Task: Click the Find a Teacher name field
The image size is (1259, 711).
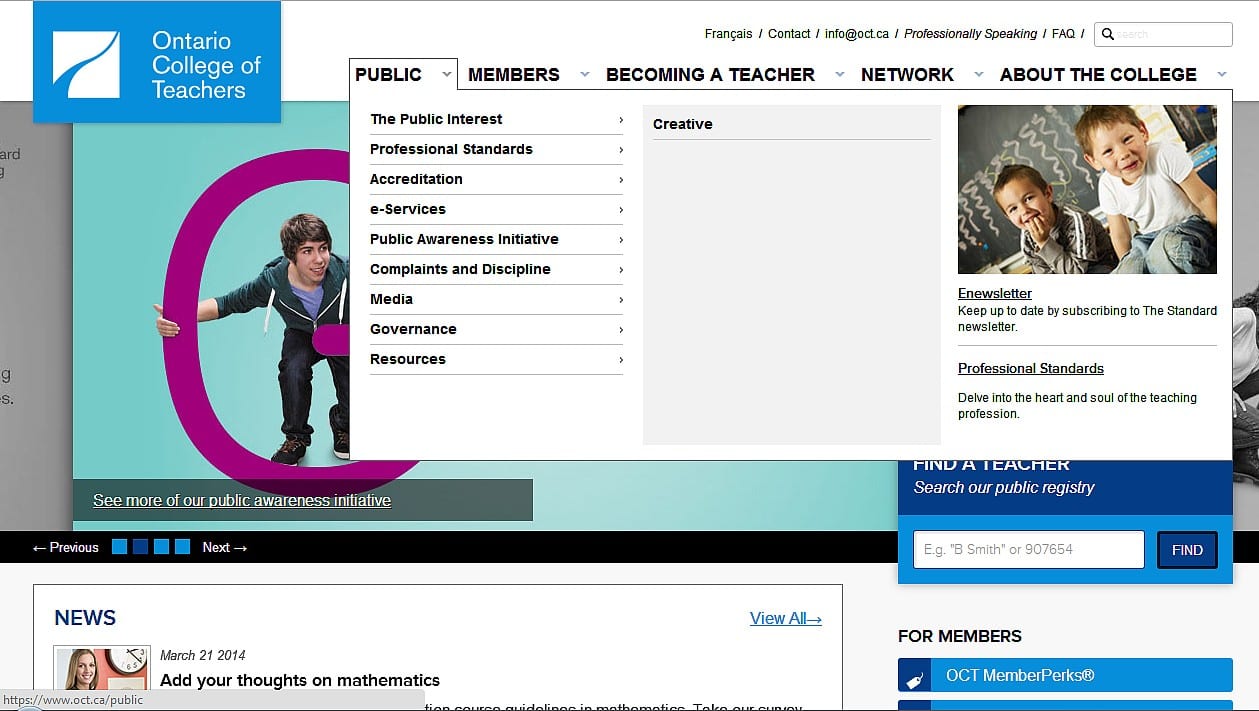Action: click(1029, 549)
